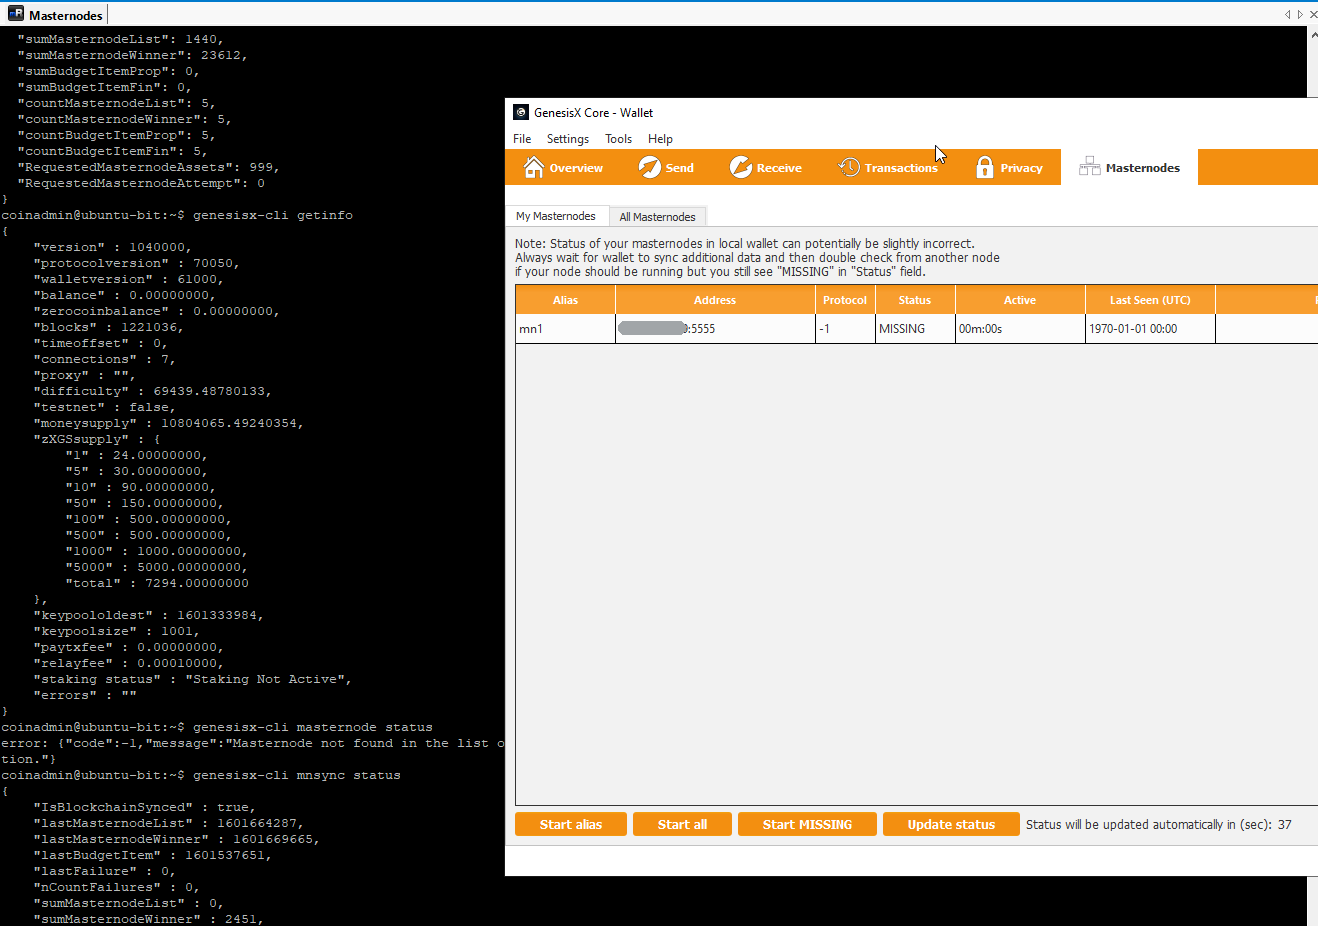
Task: Click the right tab-scroll arrow in the terminal
Action: [1299, 14]
